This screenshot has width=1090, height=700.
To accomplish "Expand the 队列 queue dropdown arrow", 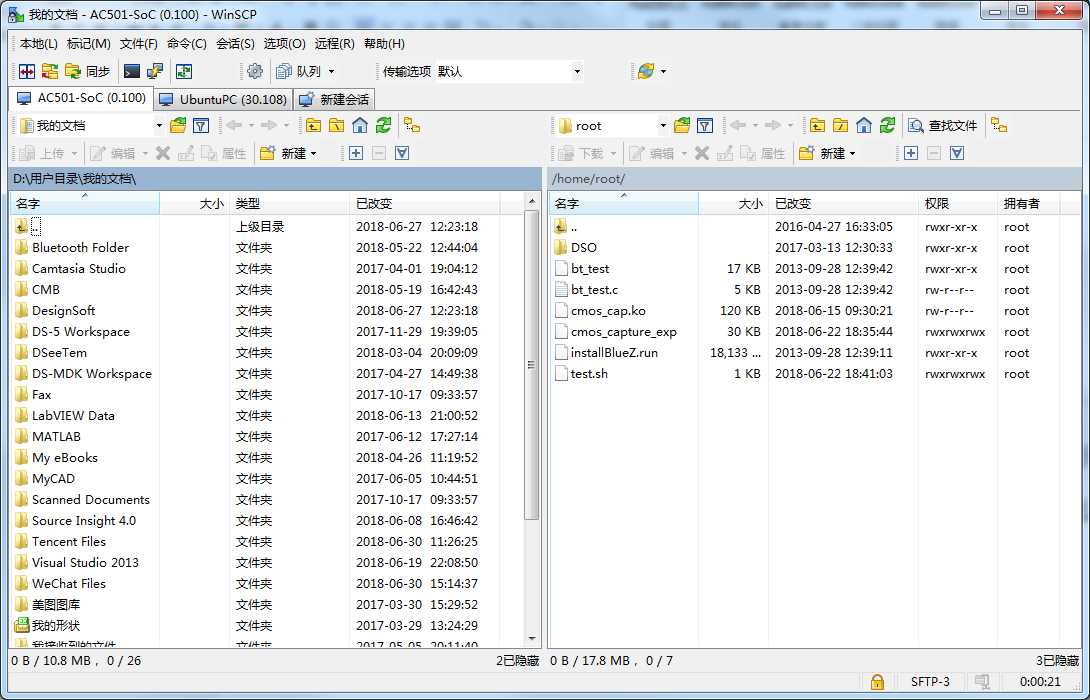I will pyautogui.click(x=332, y=71).
